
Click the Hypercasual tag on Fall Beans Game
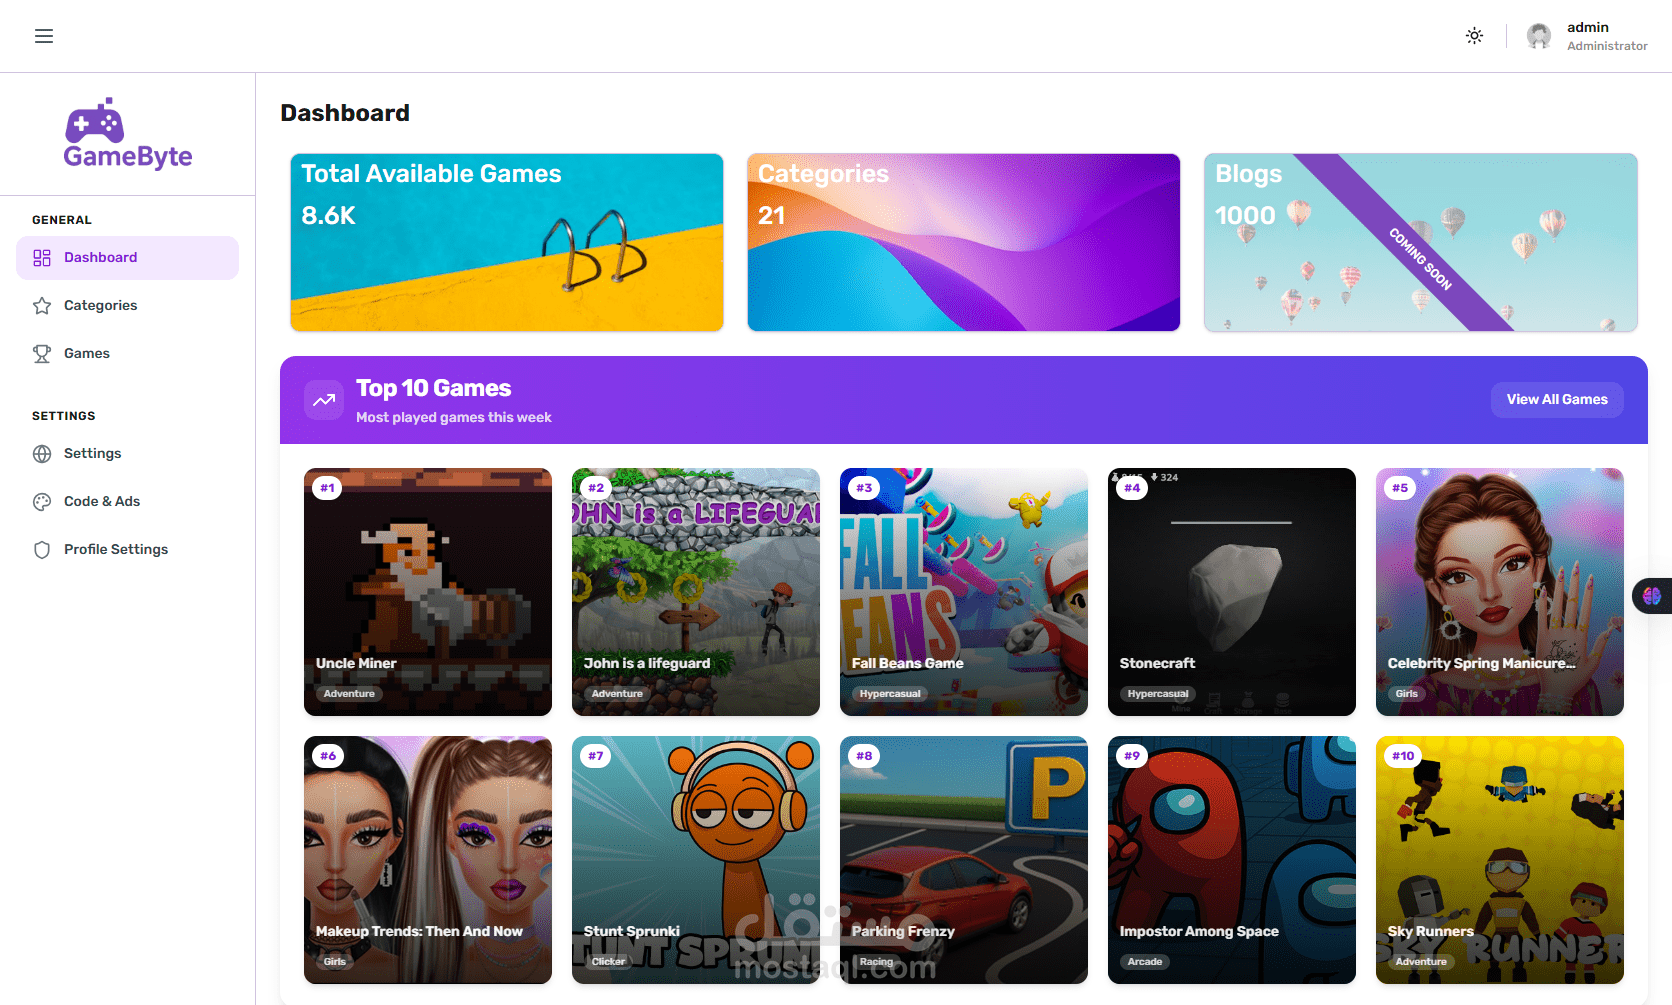[x=890, y=694]
